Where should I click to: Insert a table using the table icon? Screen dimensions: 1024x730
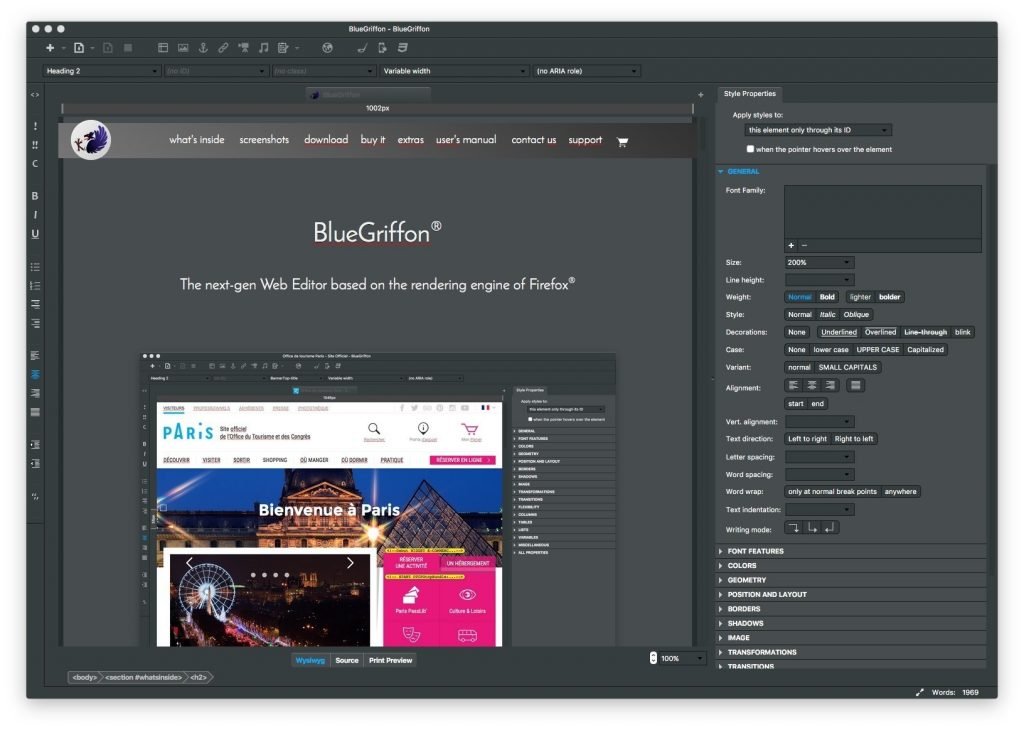pyautogui.click(x=163, y=48)
